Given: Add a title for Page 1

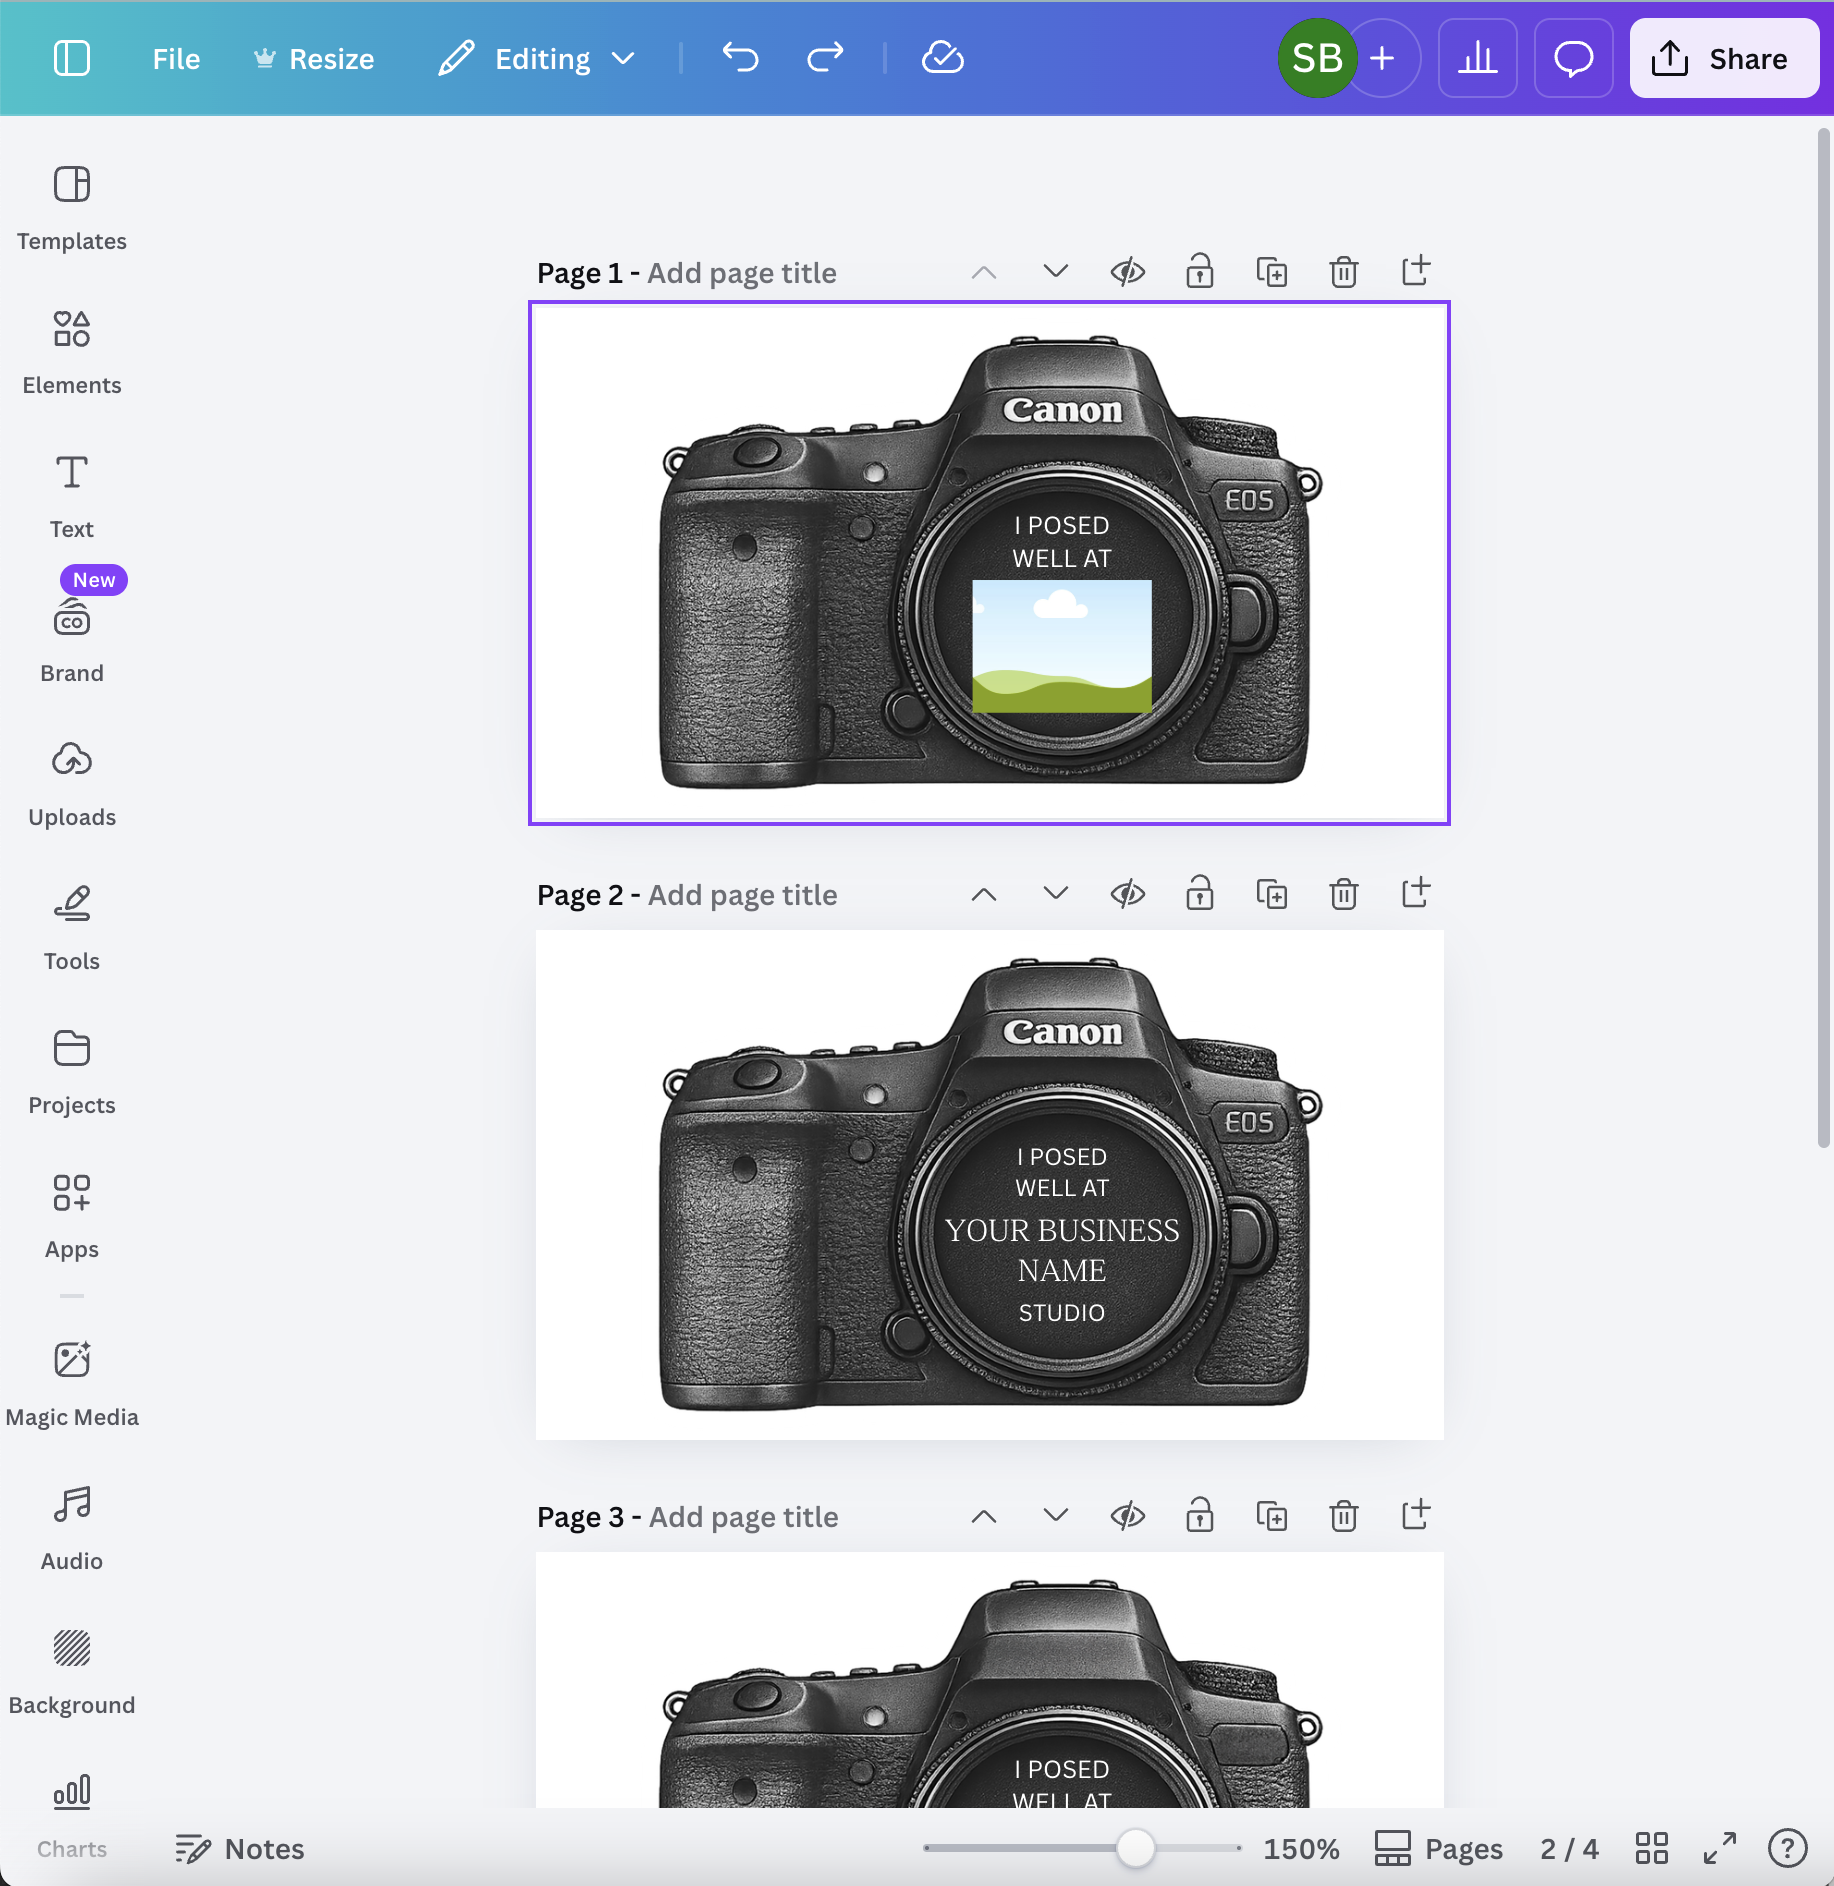Looking at the screenshot, I should coord(742,272).
